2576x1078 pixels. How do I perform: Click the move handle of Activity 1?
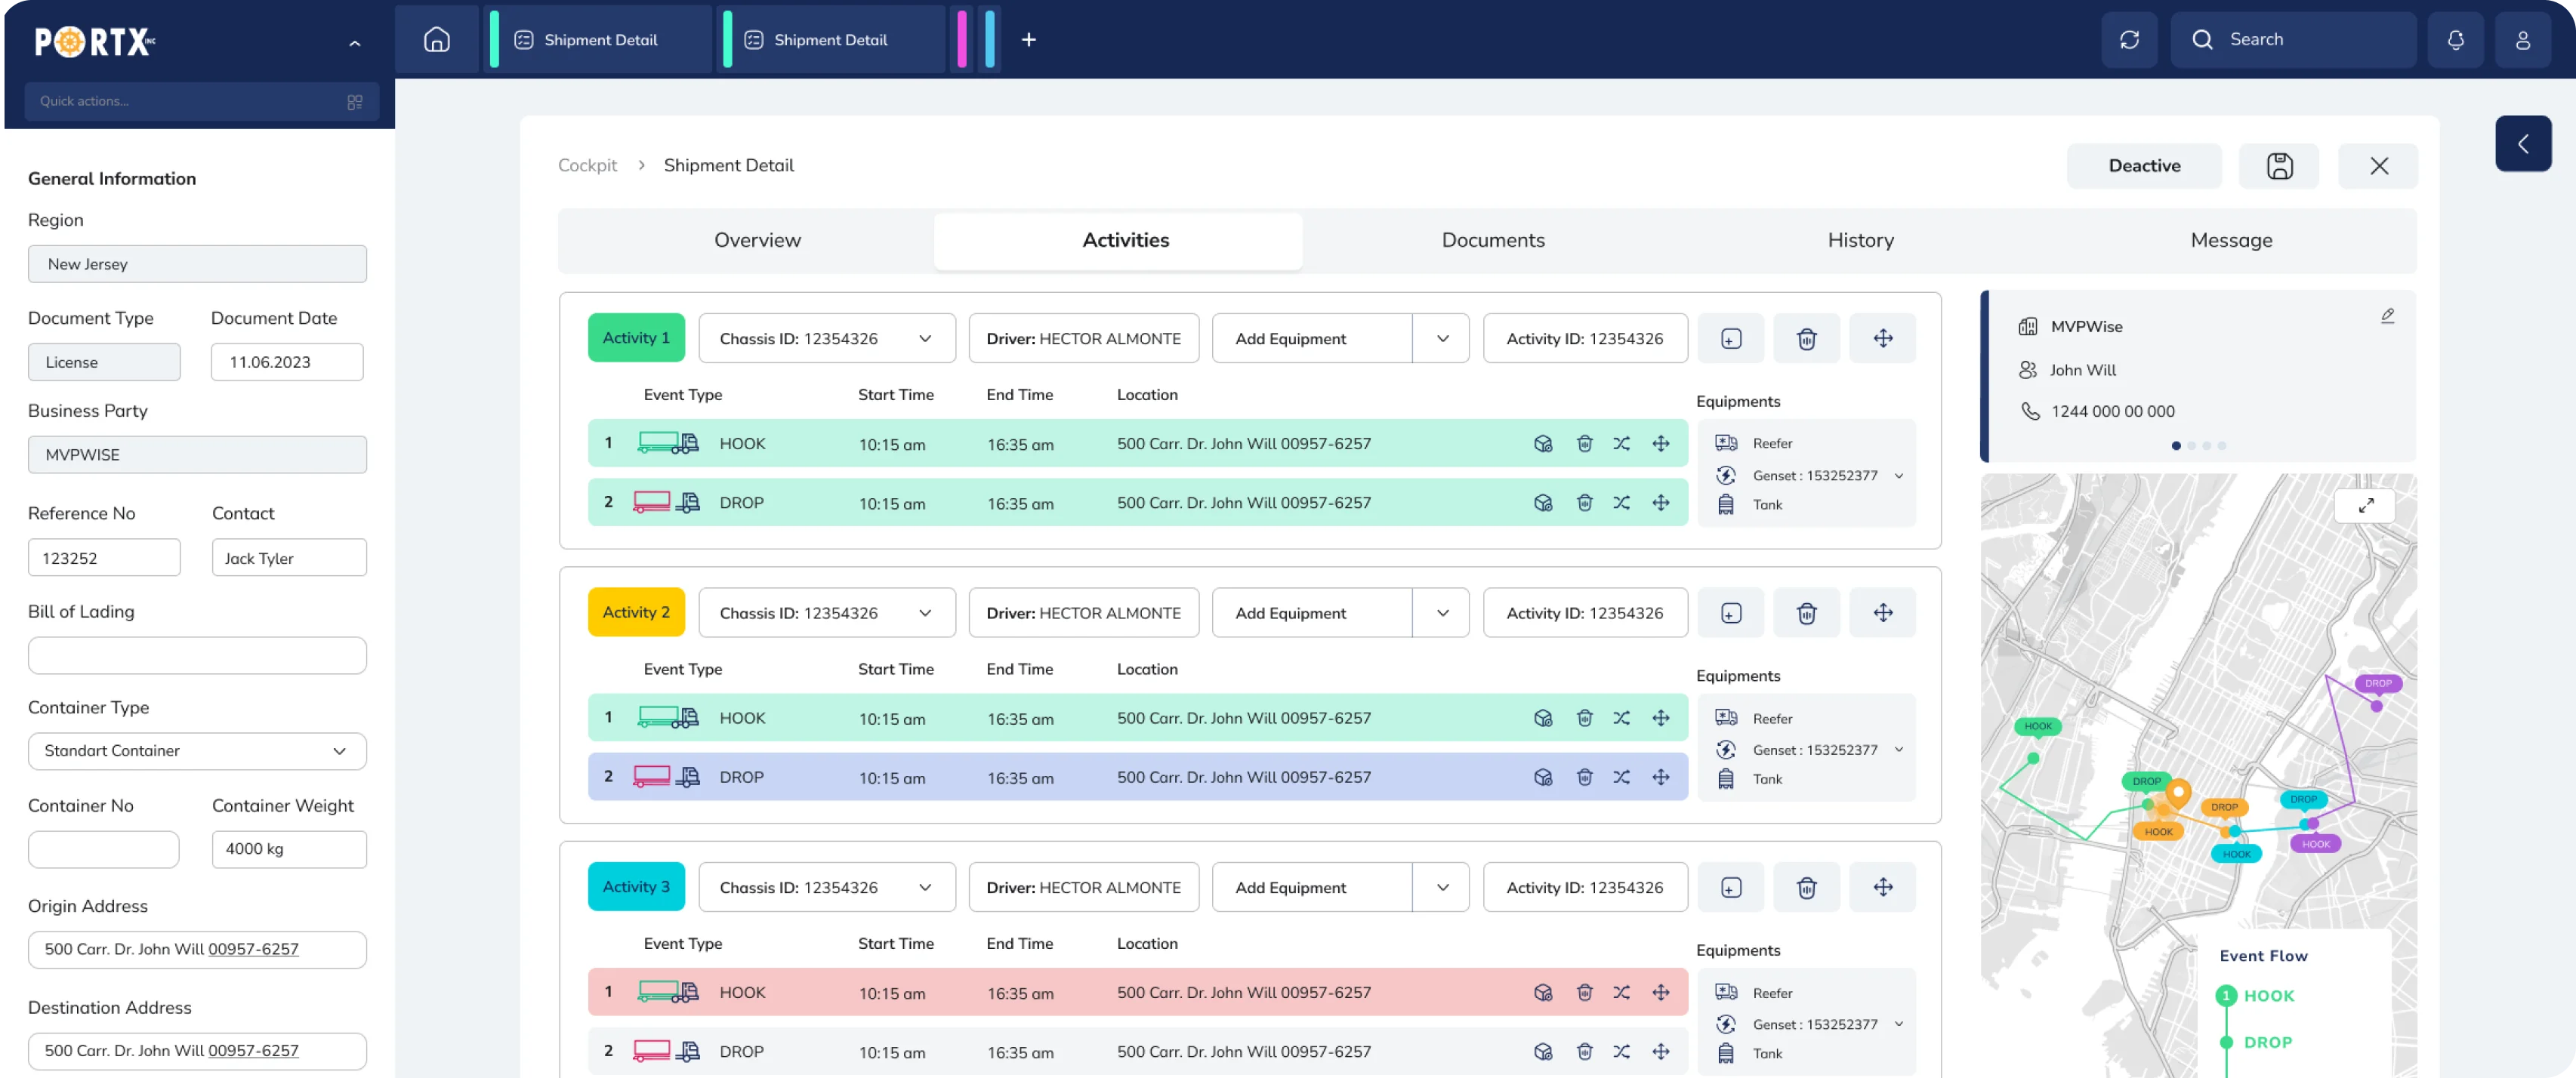click(1882, 339)
